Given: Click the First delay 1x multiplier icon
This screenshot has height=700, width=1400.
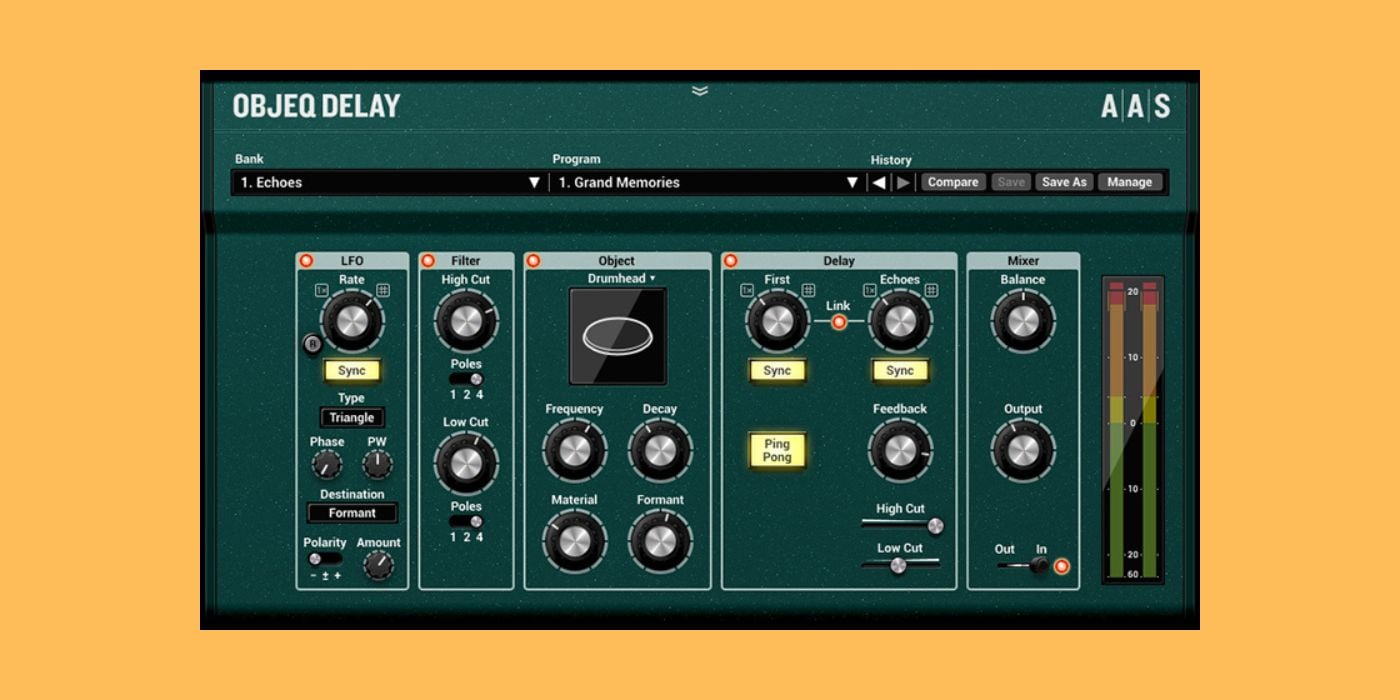Looking at the screenshot, I should tap(747, 290).
